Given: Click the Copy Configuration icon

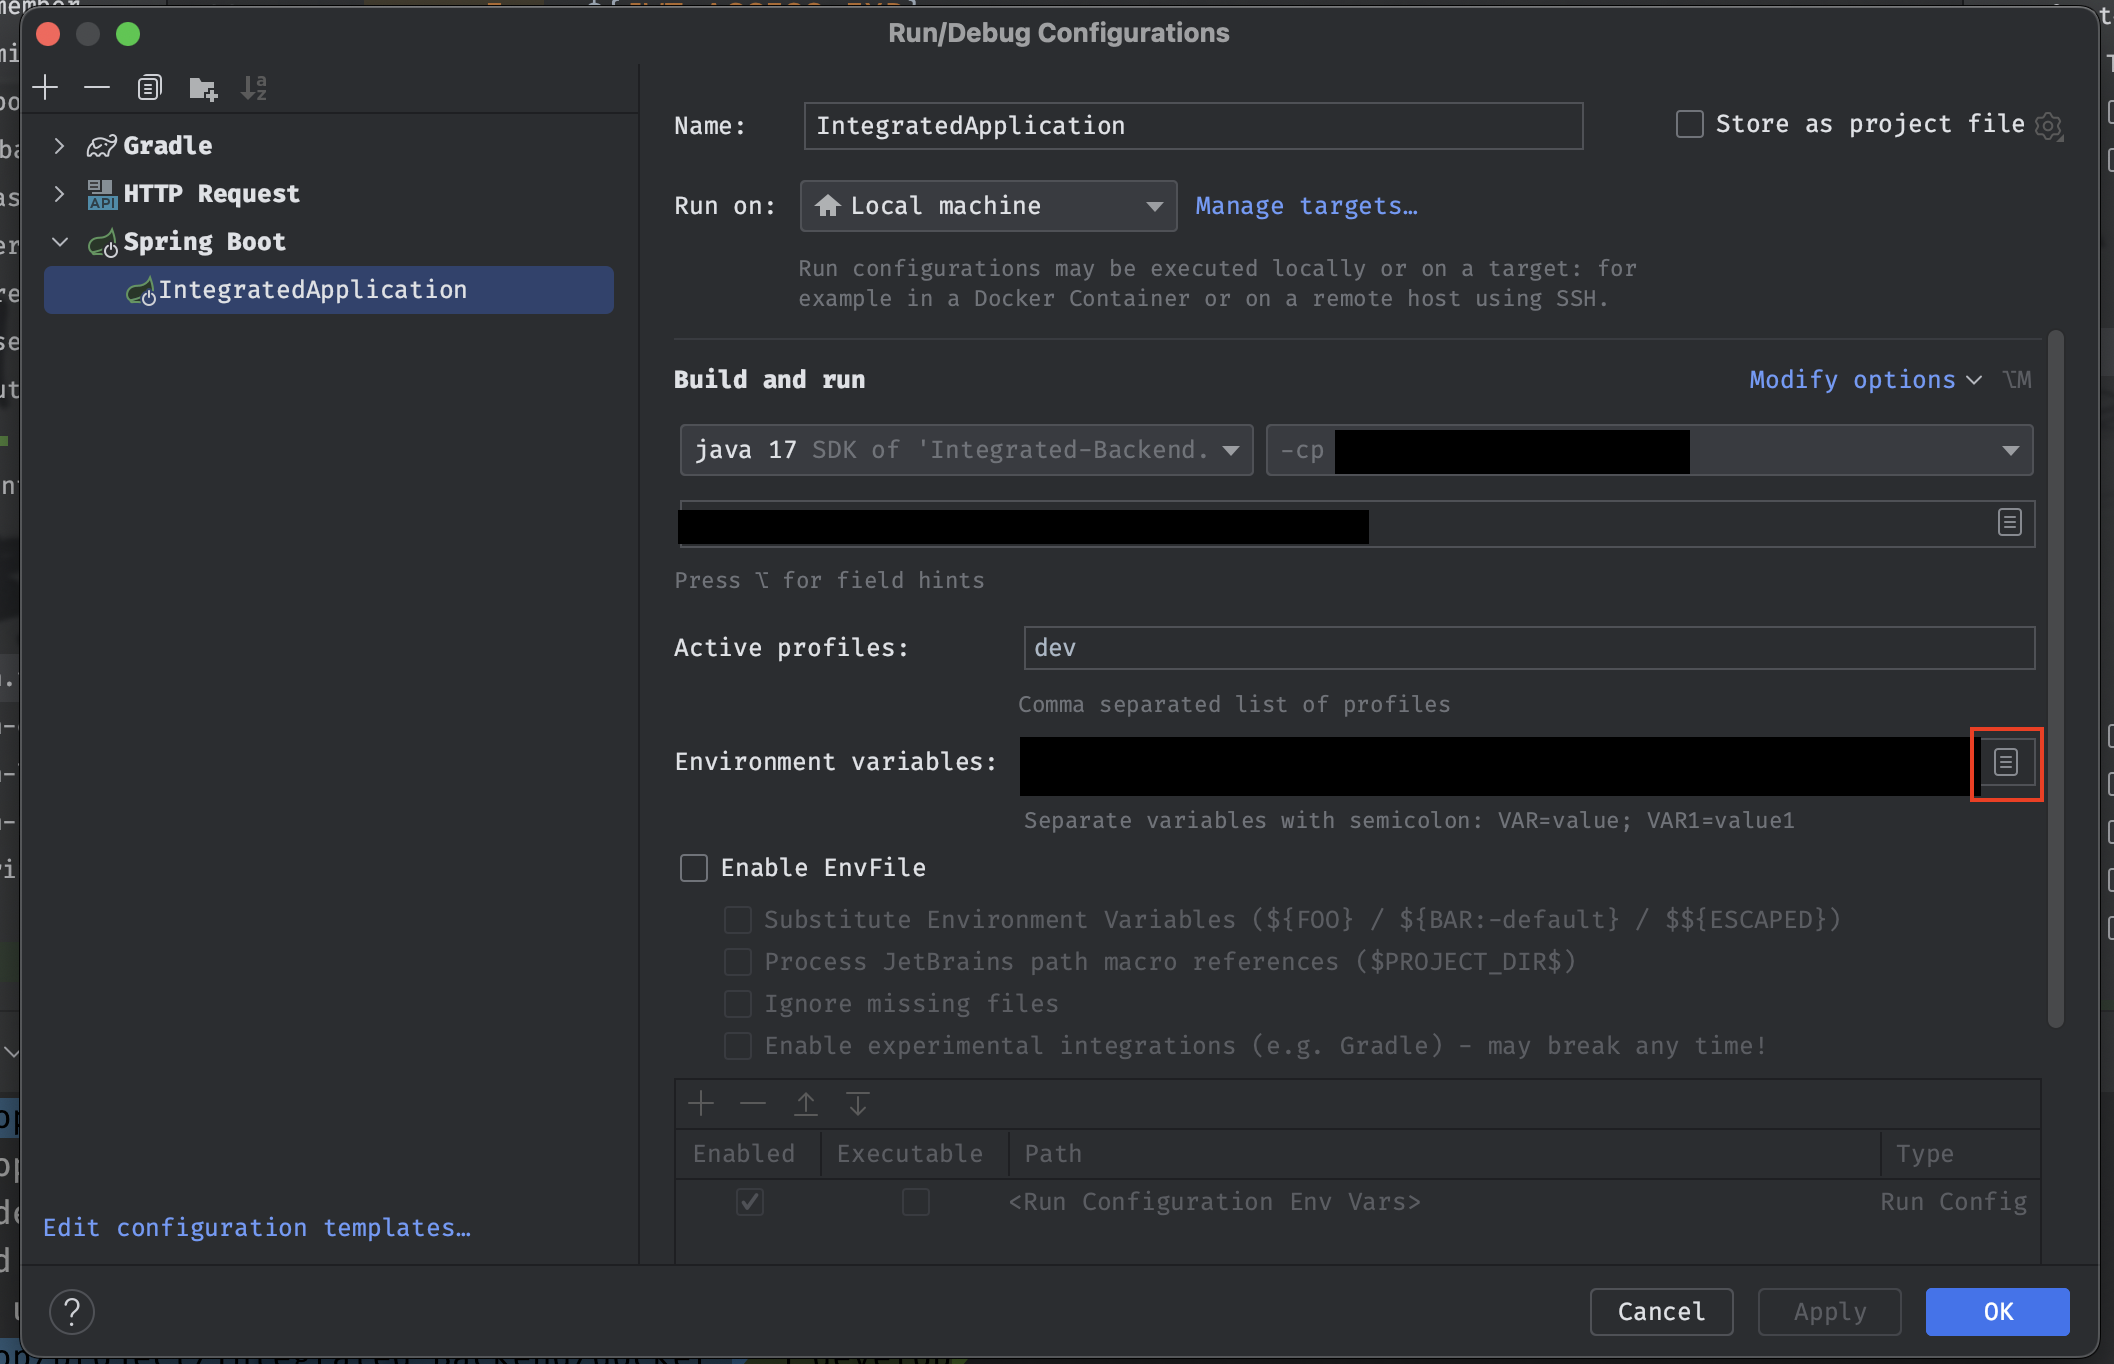Looking at the screenshot, I should point(149,88).
